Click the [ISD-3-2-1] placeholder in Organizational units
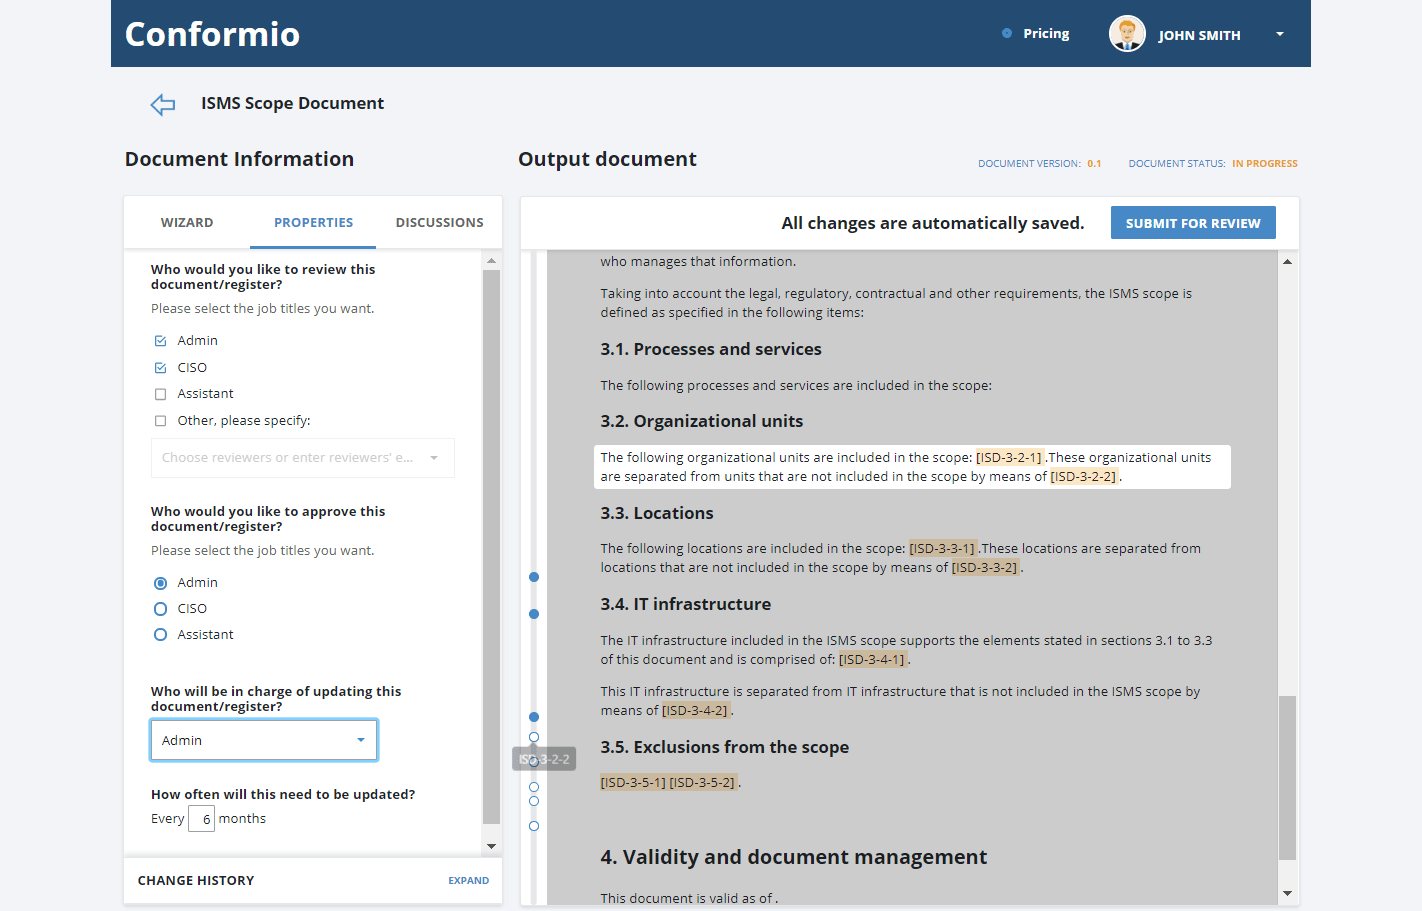 (x=1009, y=458)
